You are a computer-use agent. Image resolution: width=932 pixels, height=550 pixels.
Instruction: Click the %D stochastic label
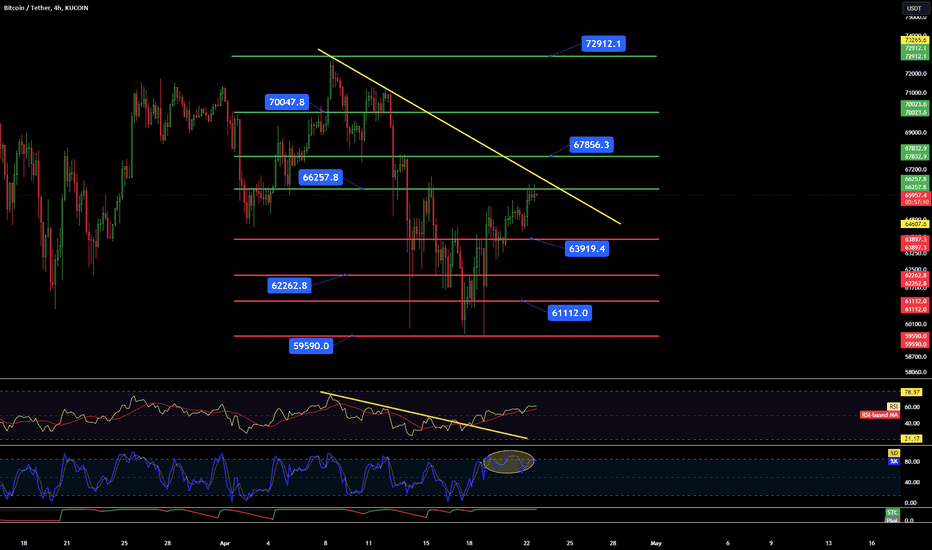pos(893,453)
